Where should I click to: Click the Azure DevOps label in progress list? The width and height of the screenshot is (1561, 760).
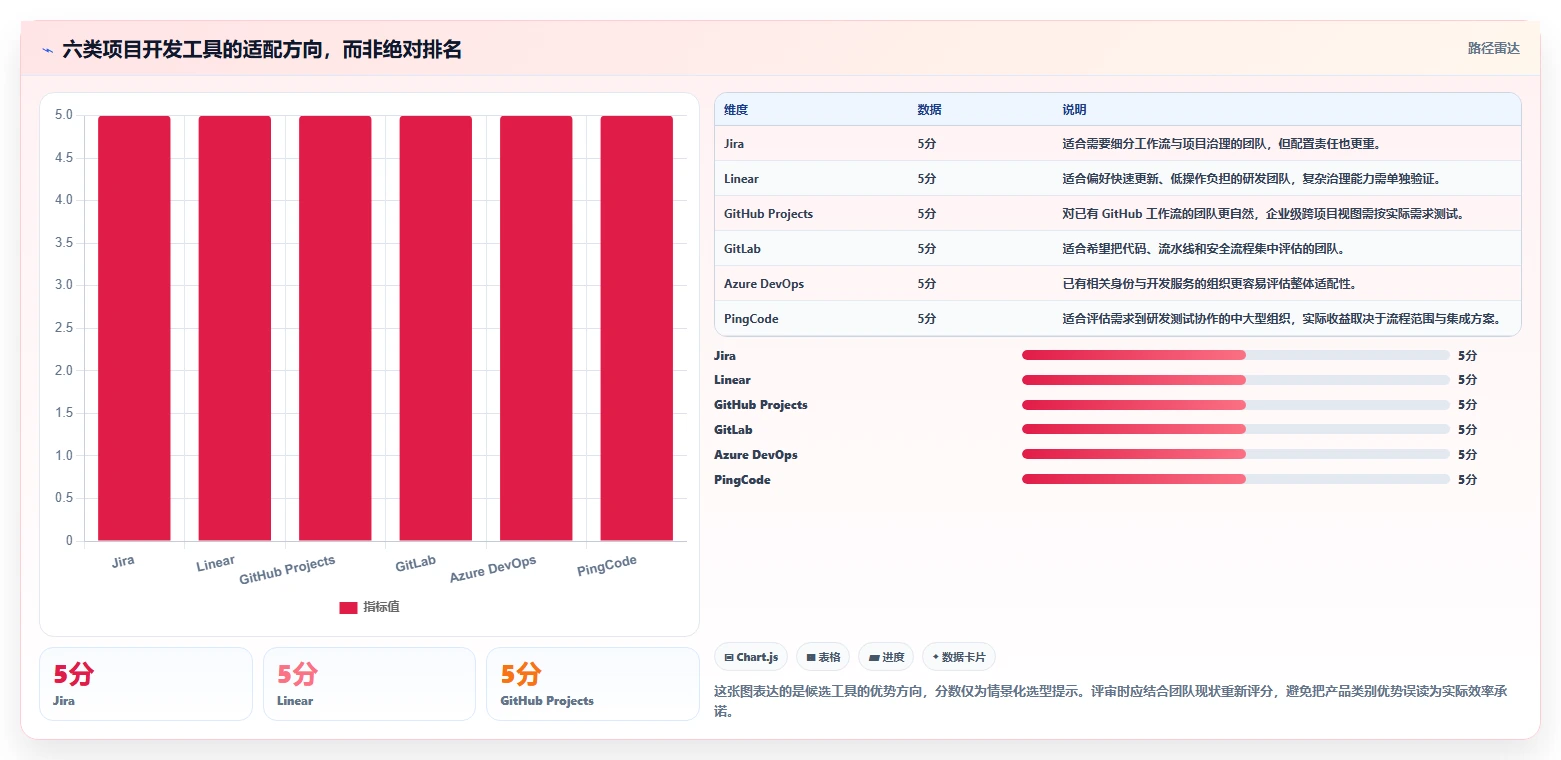click(x=756, y=454)
